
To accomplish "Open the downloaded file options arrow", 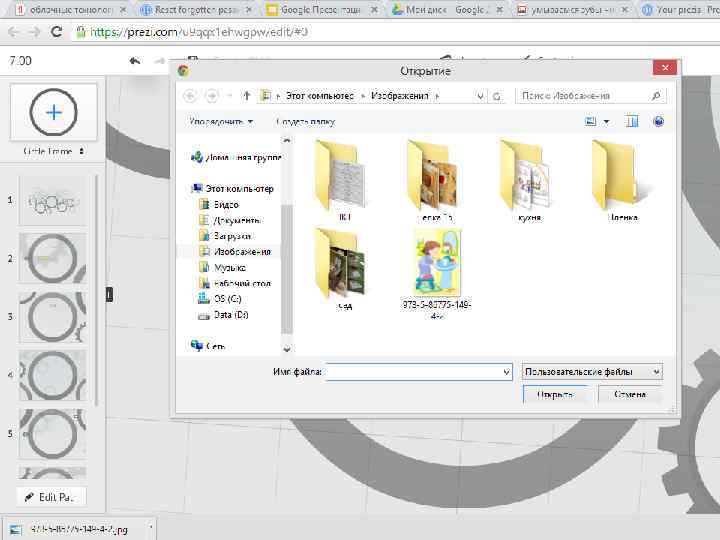I will (150, 529).
